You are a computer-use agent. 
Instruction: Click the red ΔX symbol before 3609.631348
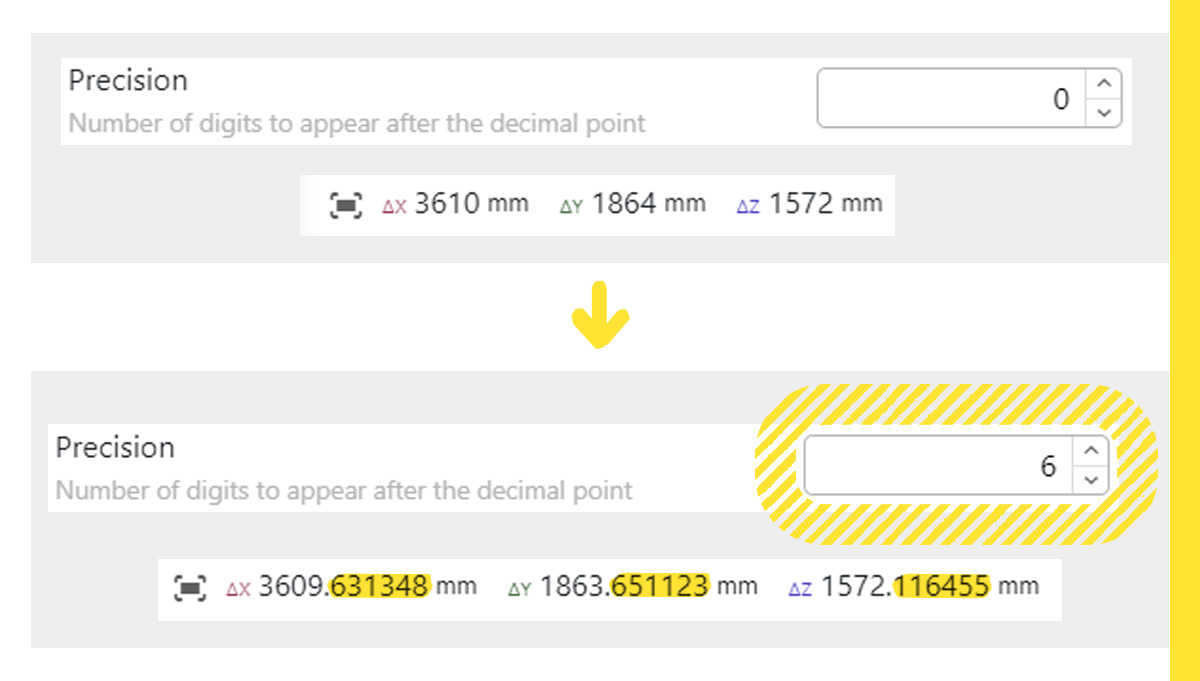coord(238,589)
